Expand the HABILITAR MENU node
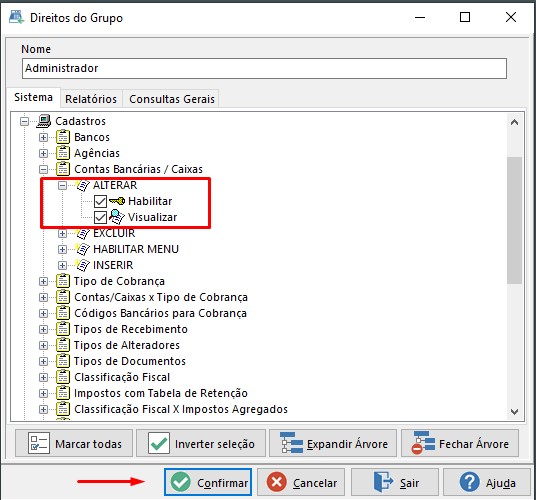This screenshot has height=500, width=536. (62, 249)
